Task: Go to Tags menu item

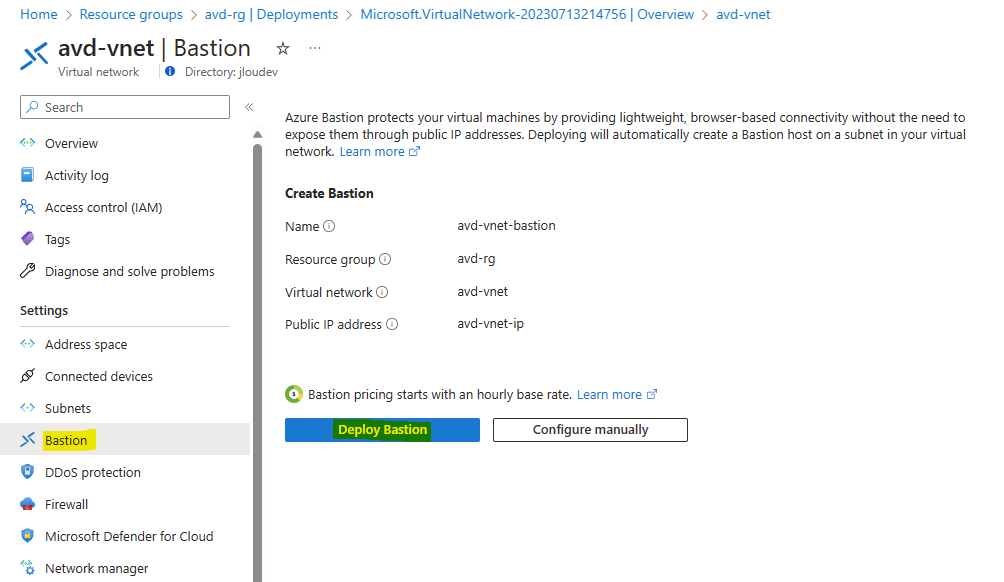Action: pyautogui.click(x=57, y=239)
